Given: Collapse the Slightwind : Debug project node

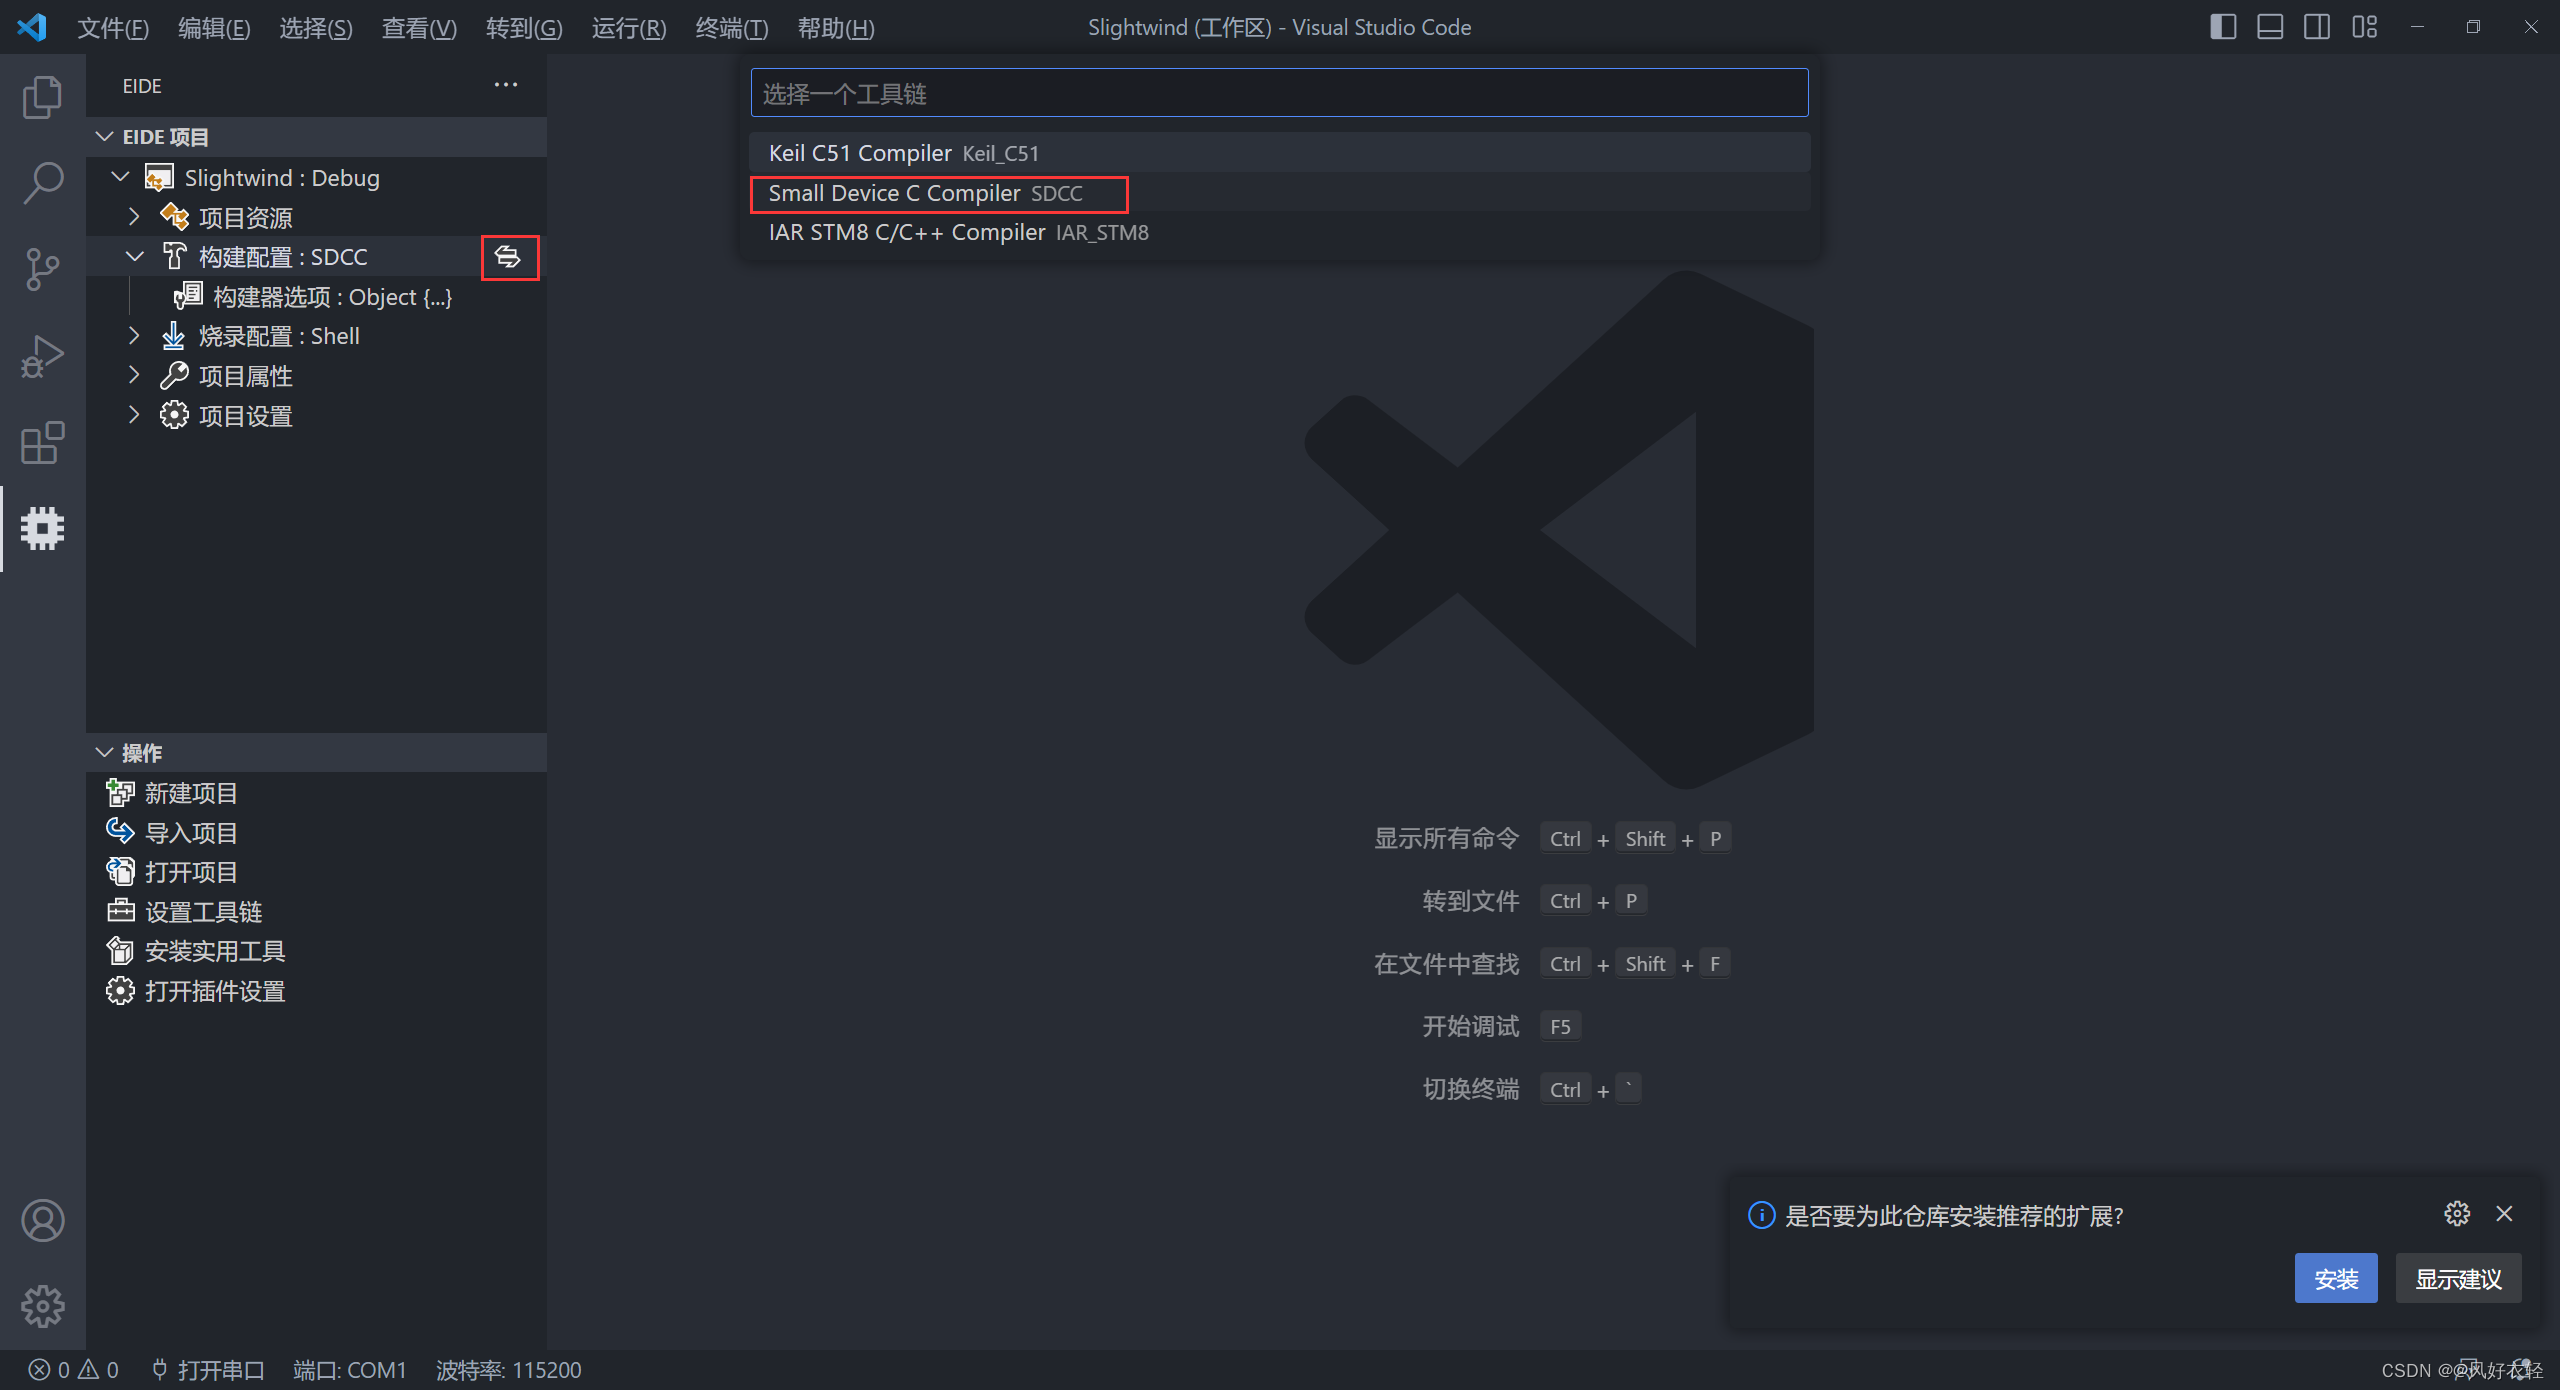Looking at the screenshot, I should pyautogui.click(x=120, y=177).
